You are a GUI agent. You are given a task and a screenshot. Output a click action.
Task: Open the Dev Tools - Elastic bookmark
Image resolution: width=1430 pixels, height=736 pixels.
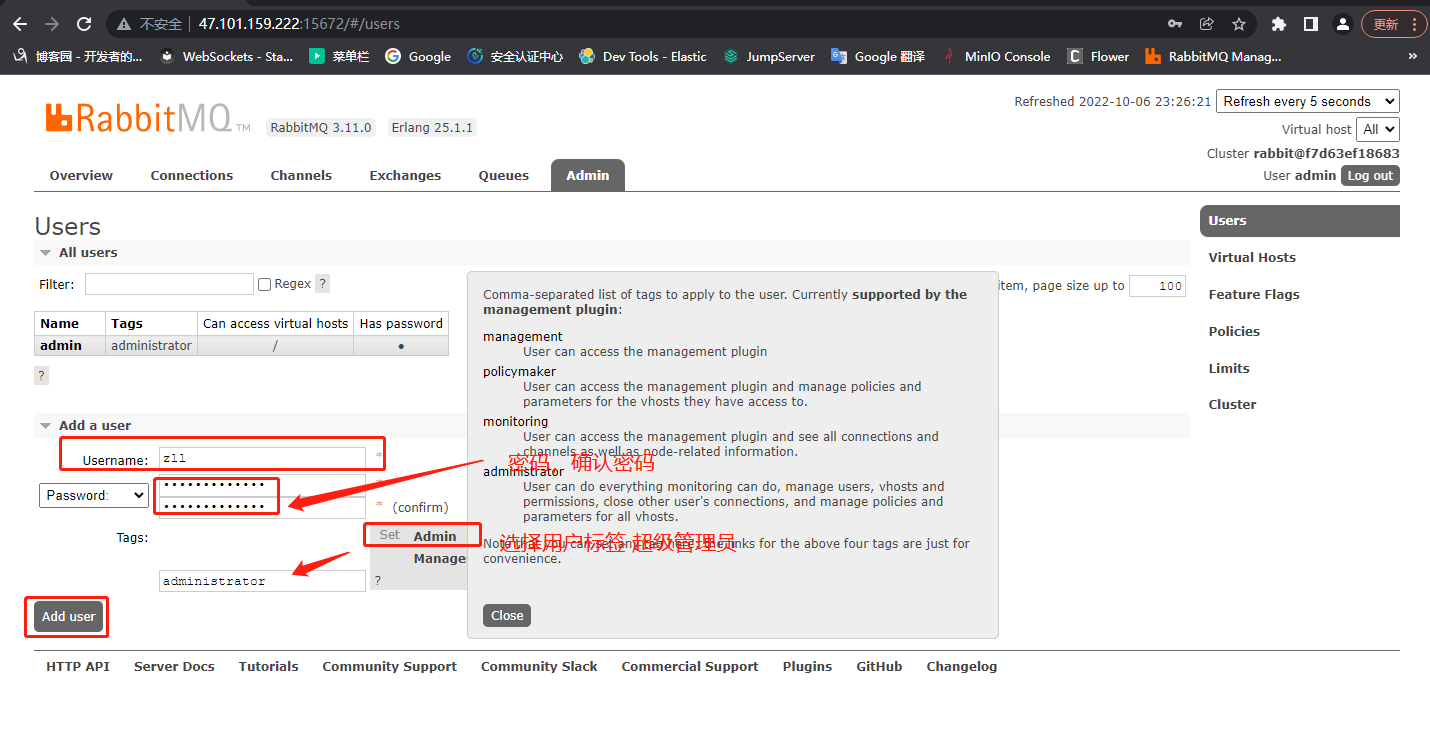643,57
